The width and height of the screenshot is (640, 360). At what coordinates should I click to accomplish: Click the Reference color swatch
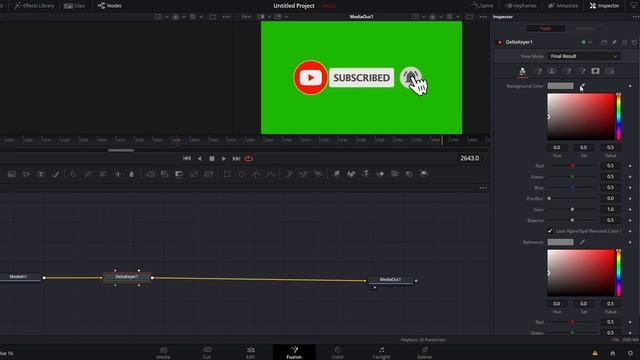[x=560, y=242]
